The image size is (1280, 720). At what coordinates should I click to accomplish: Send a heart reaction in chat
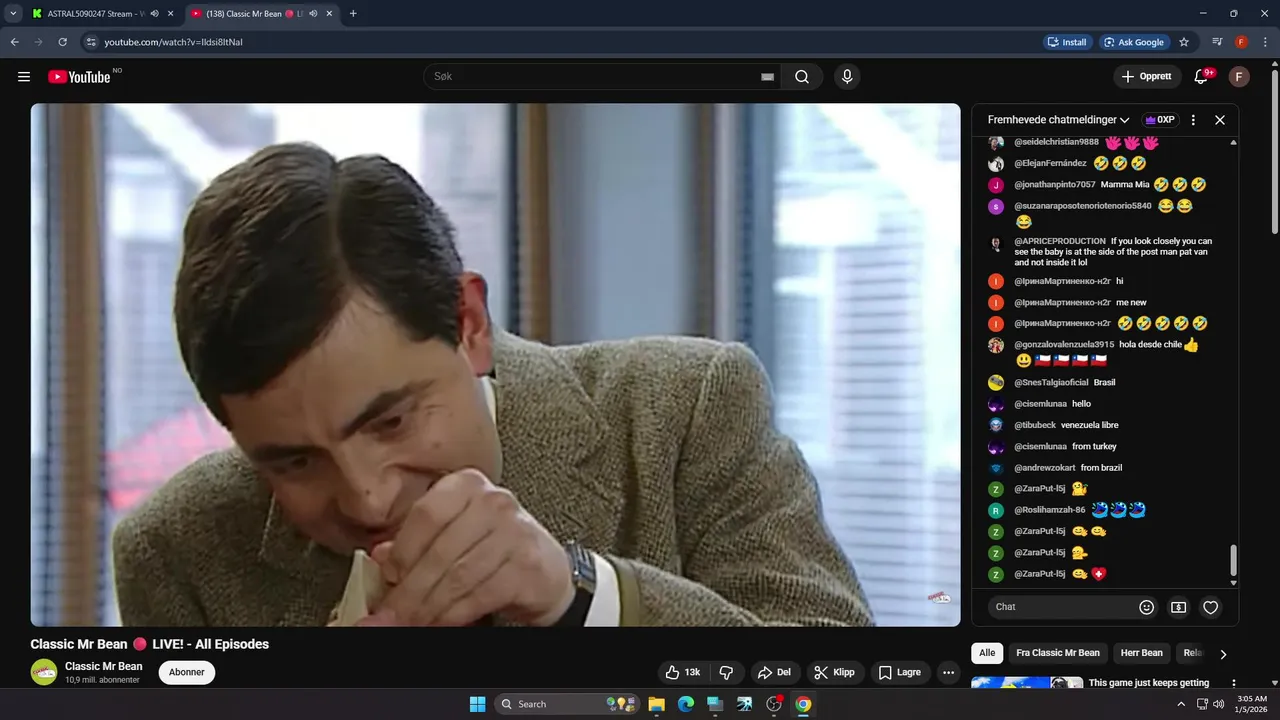[x=1210, y=607]
